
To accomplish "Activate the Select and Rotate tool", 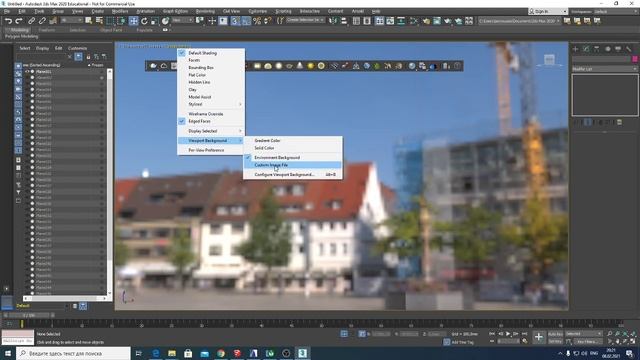I will pyautogui.click(x=144, y=21).
